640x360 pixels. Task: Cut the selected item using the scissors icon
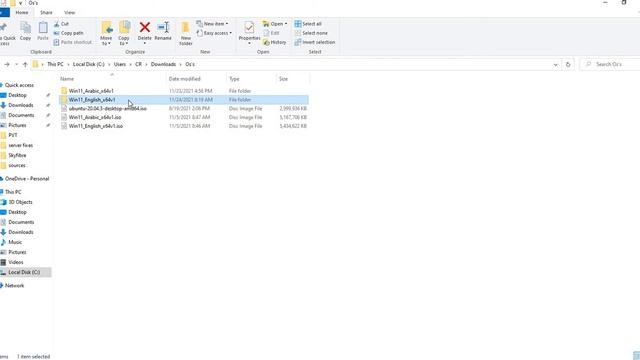(x=61, y=24)
